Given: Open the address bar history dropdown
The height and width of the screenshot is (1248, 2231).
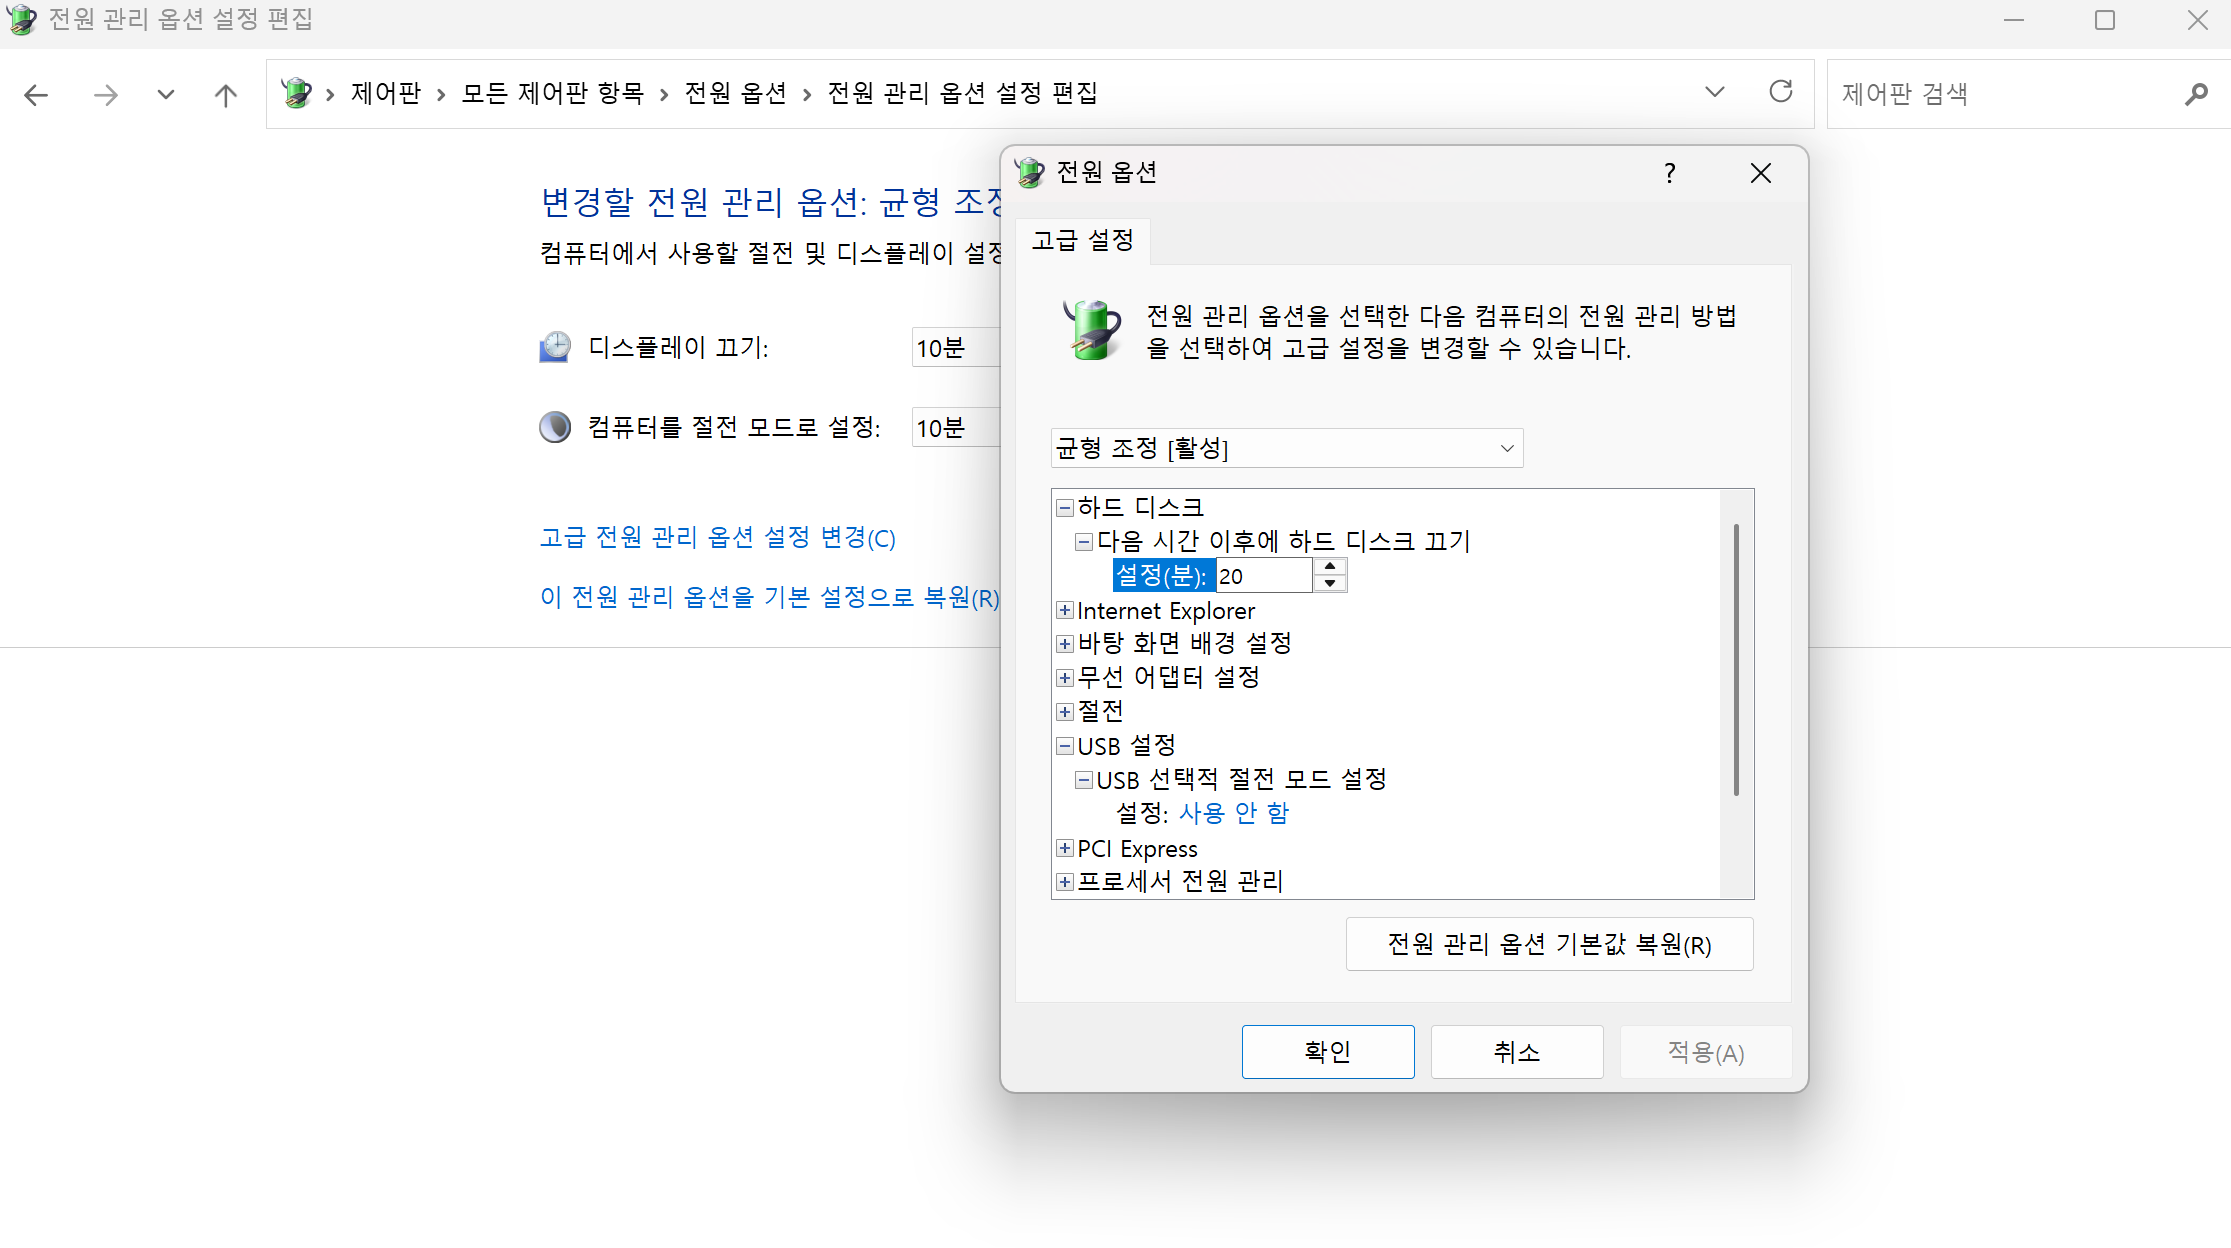Looking at the screenshot, I should pos(1715,92).
